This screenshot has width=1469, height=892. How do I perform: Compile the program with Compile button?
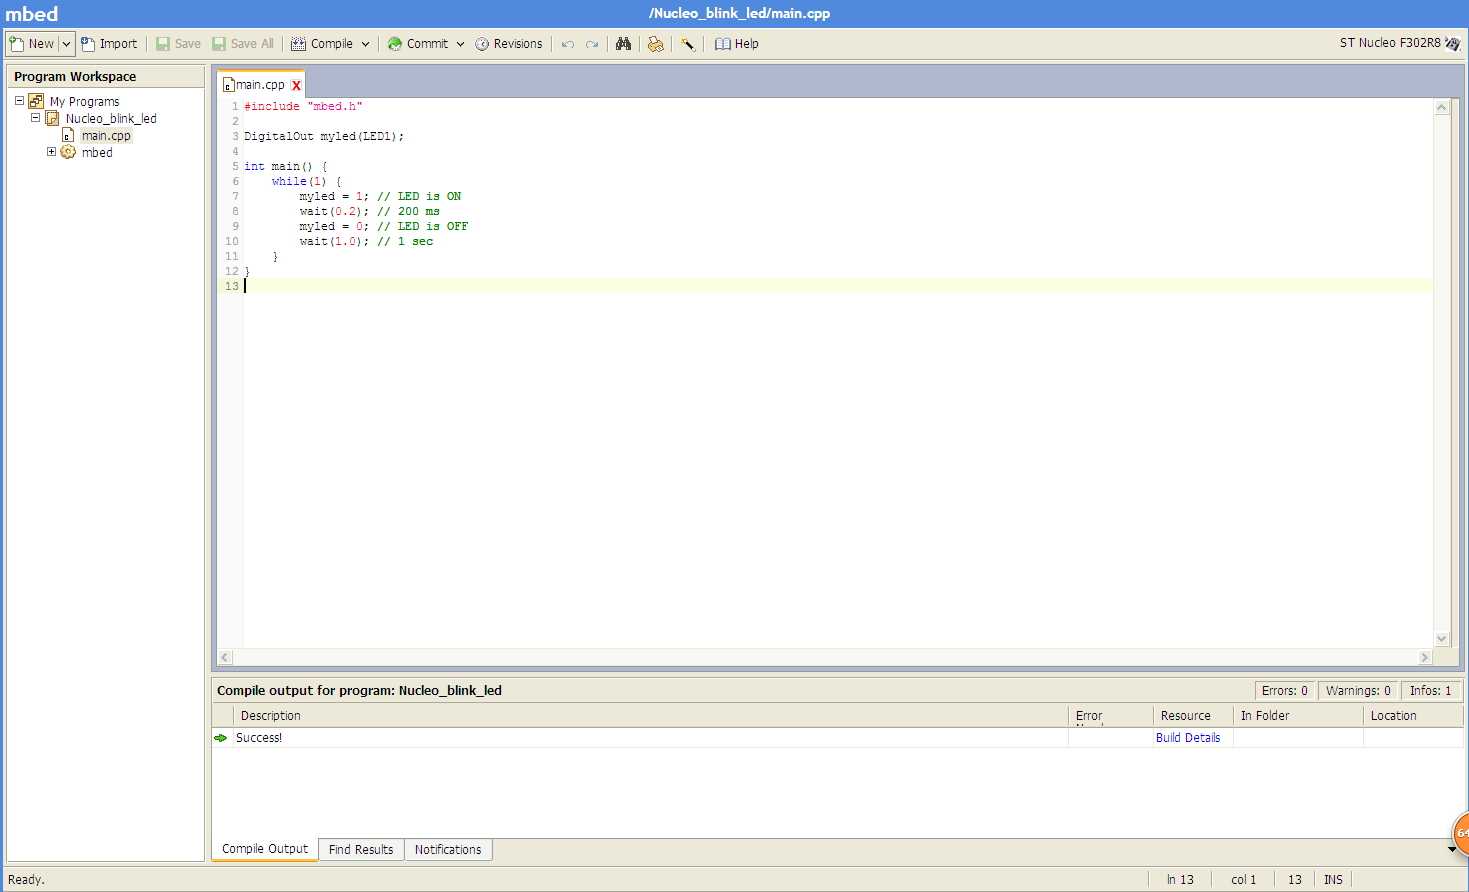pyautogui.click(x=322, y=44)
